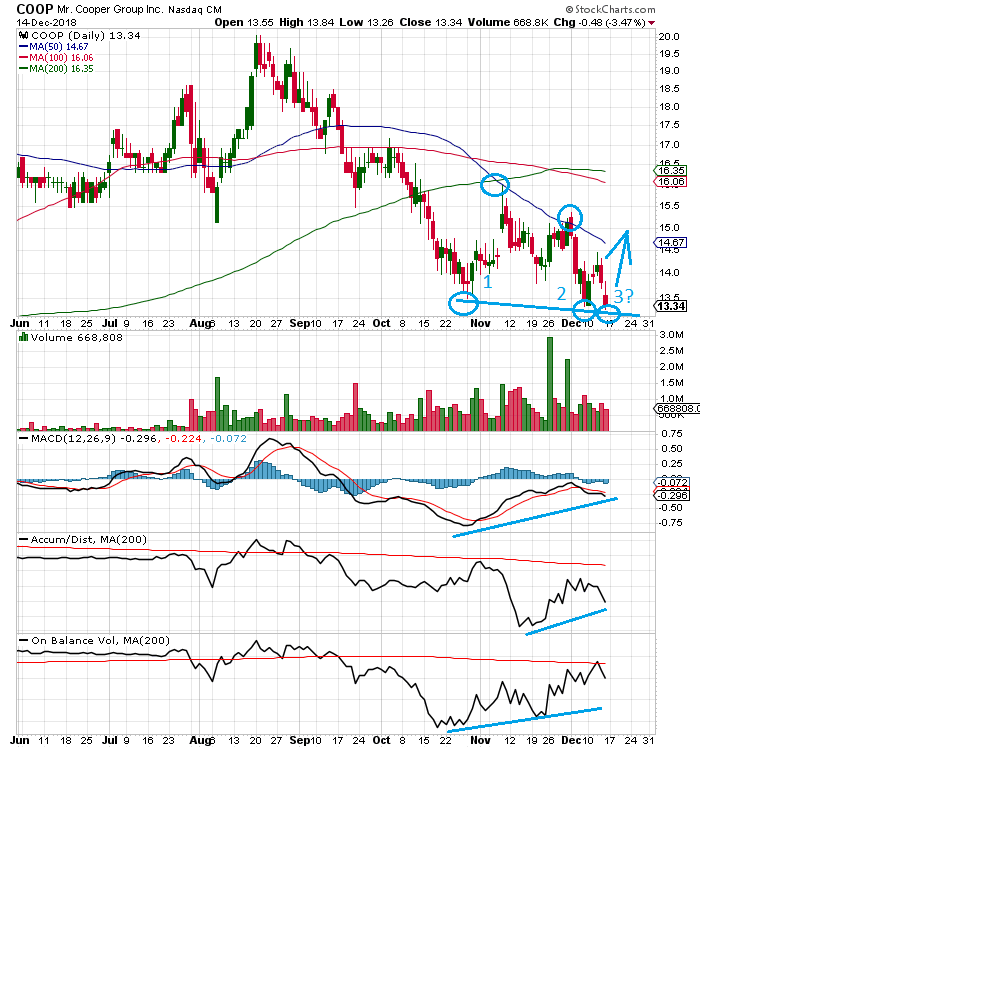Viewport: 1000px width, 1000px height.
Task: Click Oct label on the bottom date axis
Action: point(381,740)
